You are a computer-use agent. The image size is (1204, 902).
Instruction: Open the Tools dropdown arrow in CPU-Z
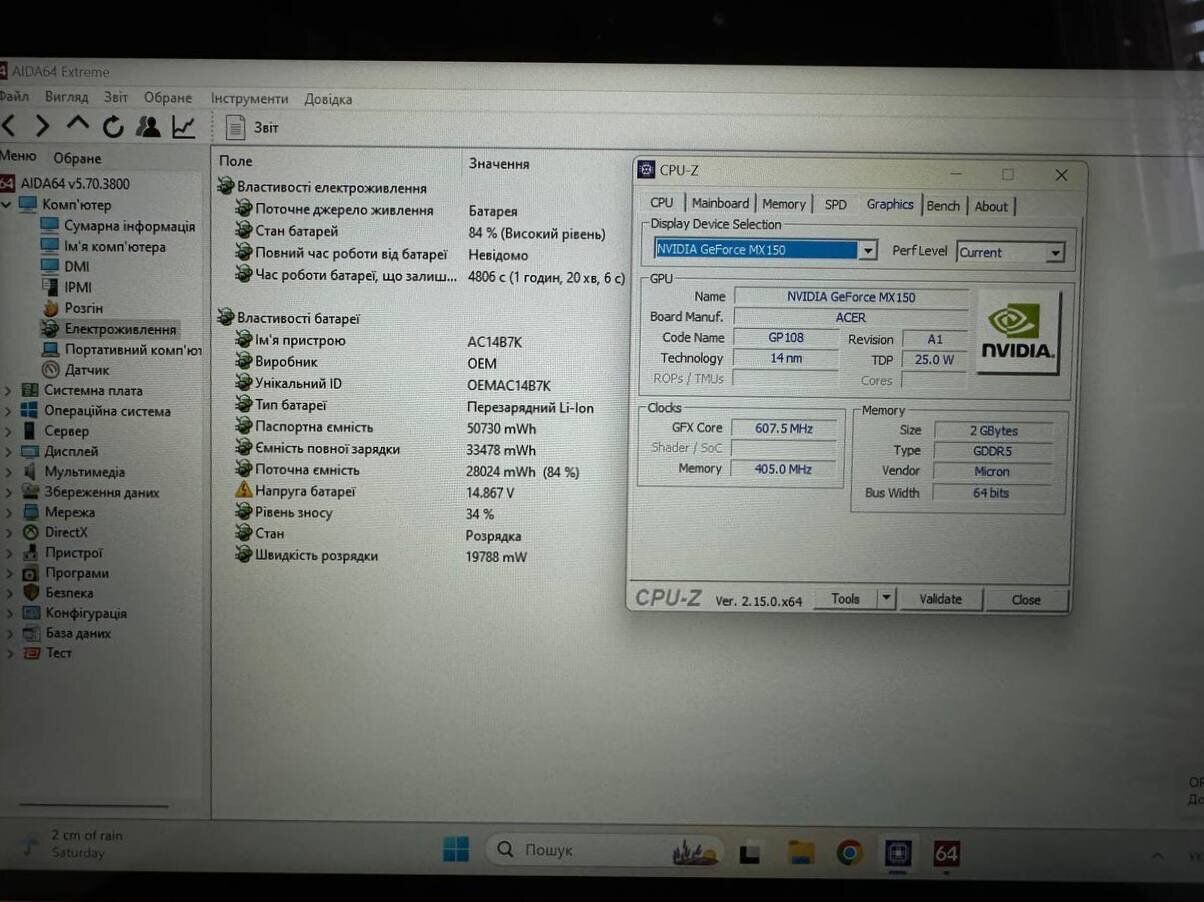coord(886,598)
